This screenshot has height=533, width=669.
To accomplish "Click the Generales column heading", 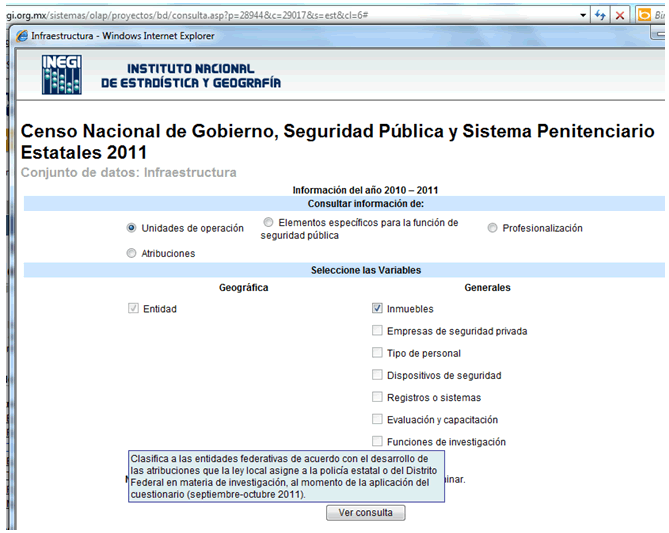I will [487, 288].
